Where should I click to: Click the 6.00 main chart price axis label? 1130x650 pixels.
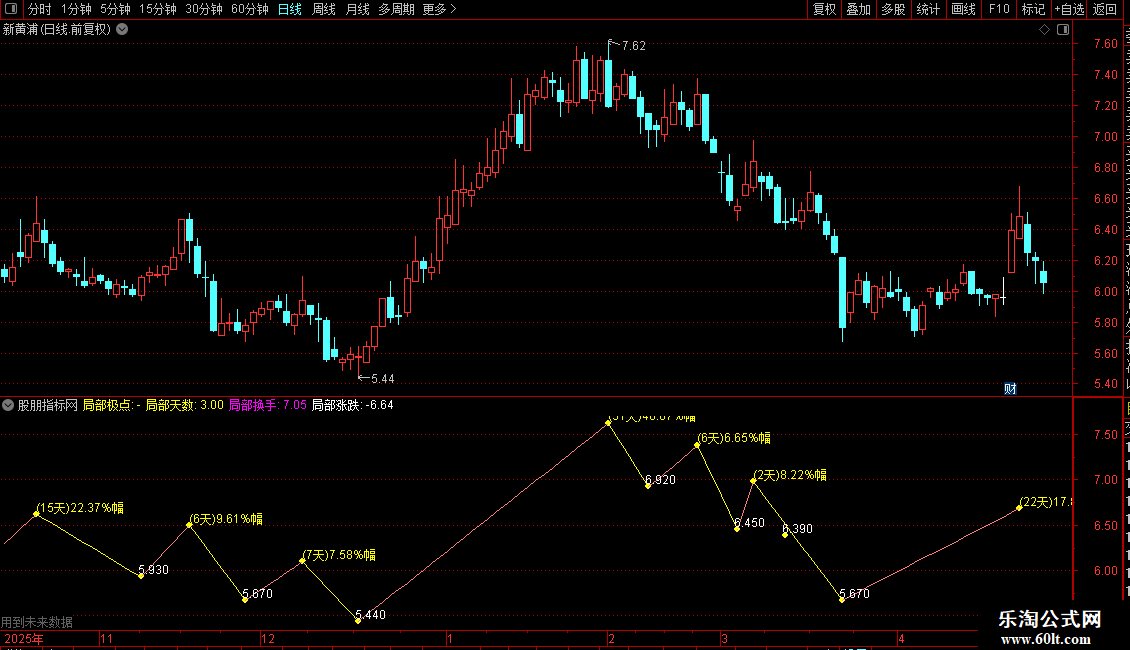(1105, 292)
